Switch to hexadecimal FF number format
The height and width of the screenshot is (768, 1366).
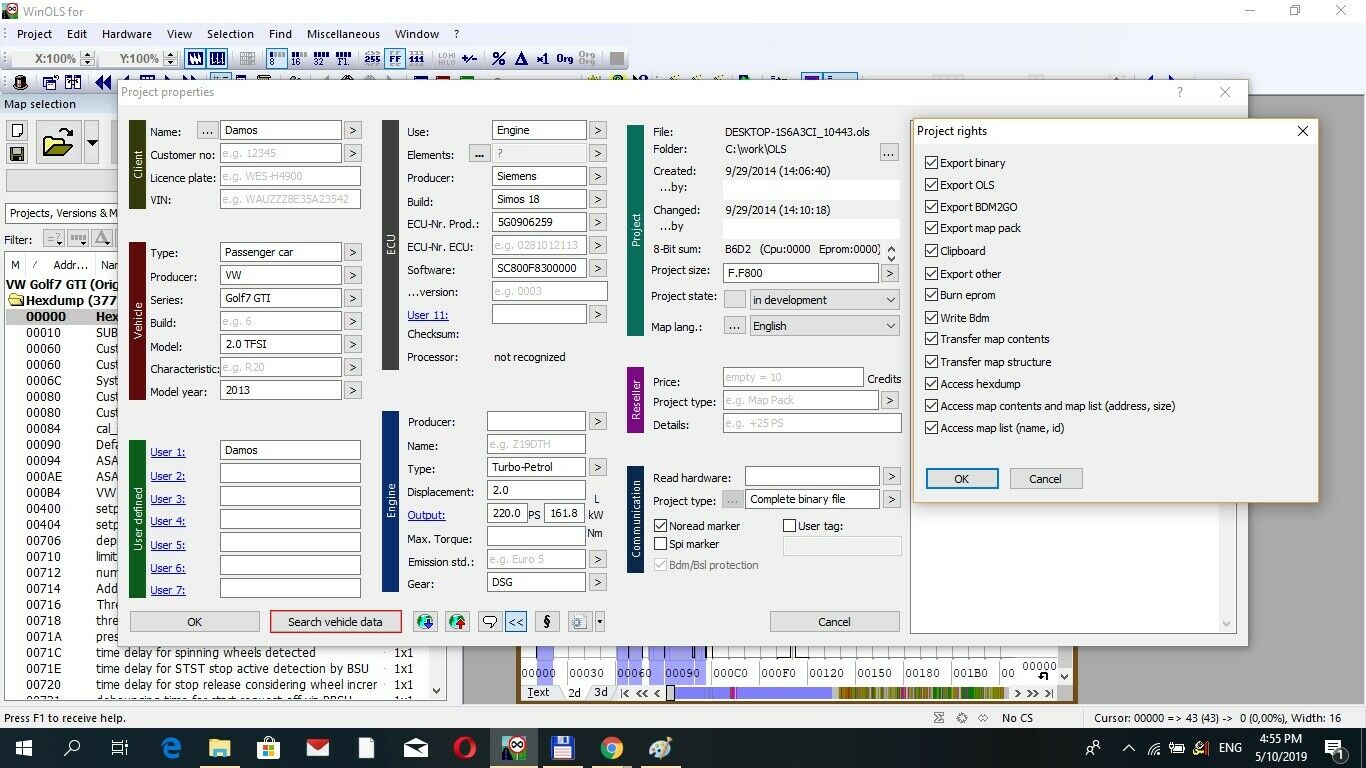(x=395, y=59)
